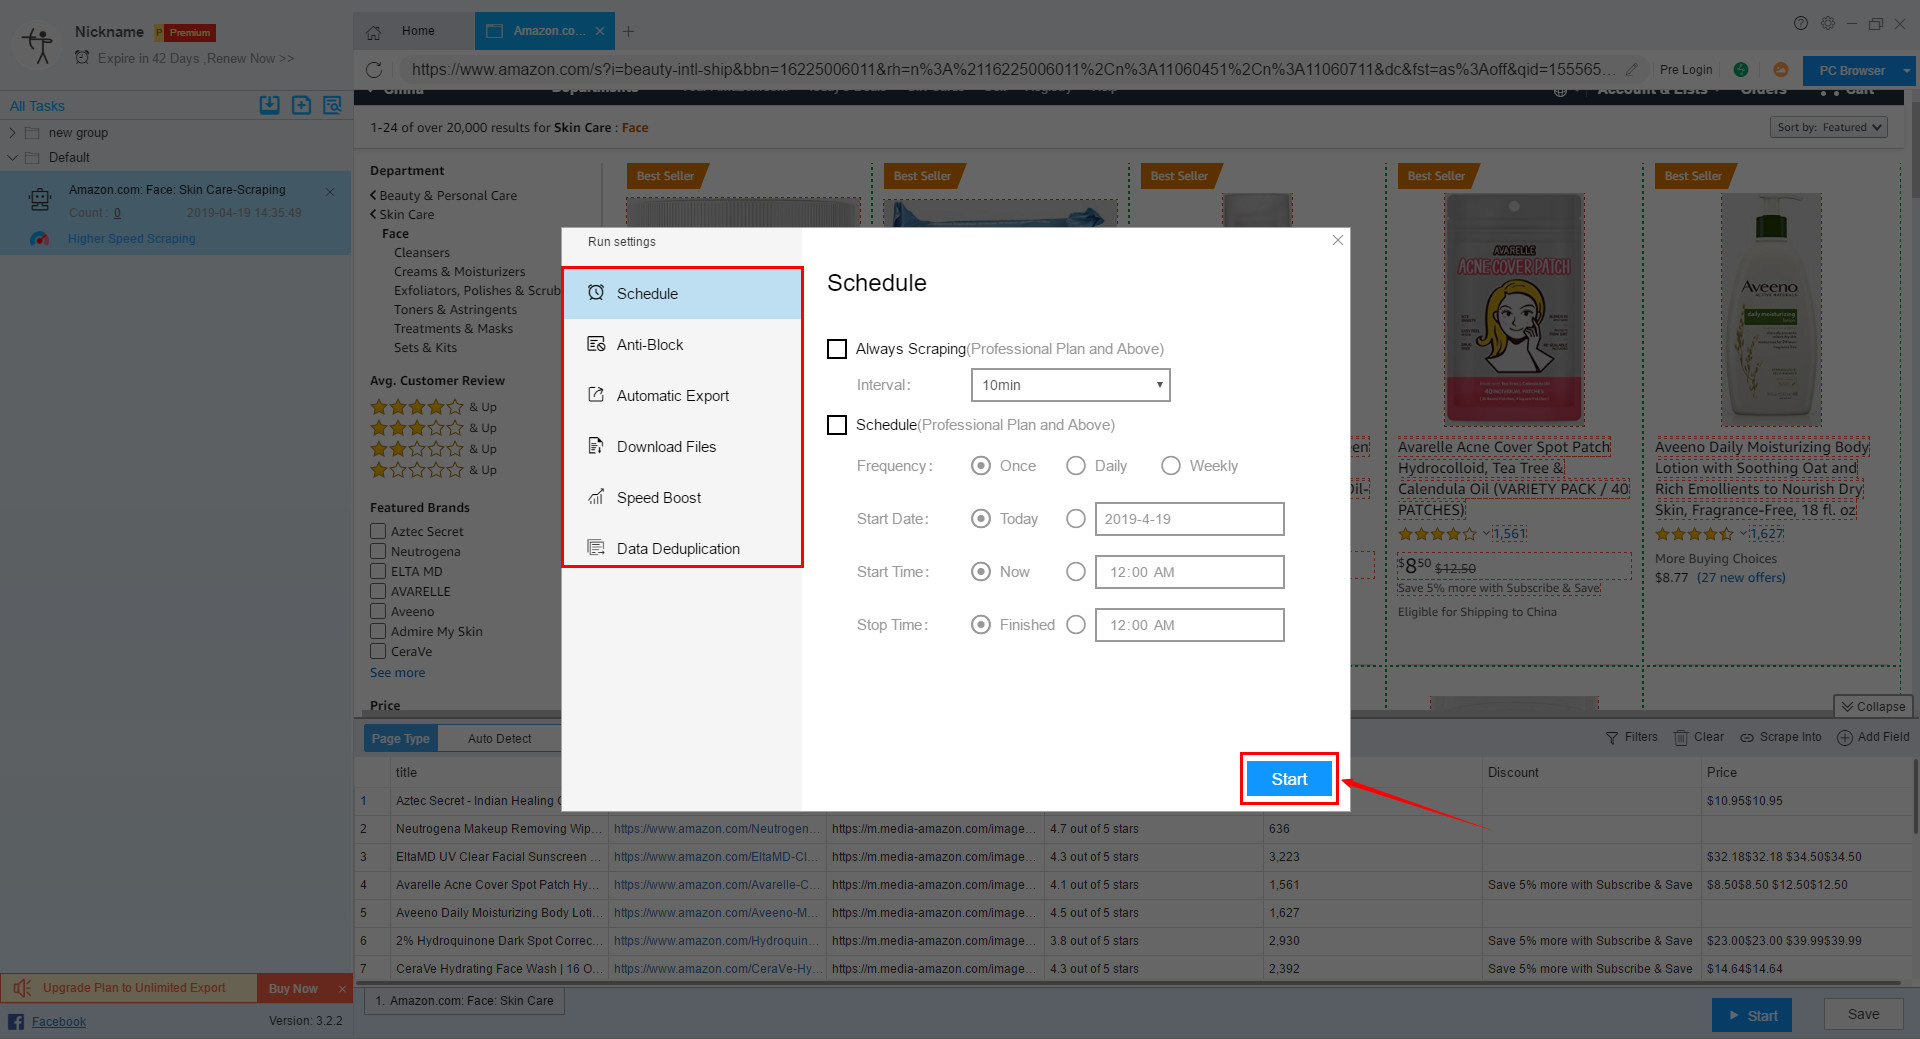The image size is (1920, 1039).
Task: Collapse the Default group folder
Action: click(12, 157)
